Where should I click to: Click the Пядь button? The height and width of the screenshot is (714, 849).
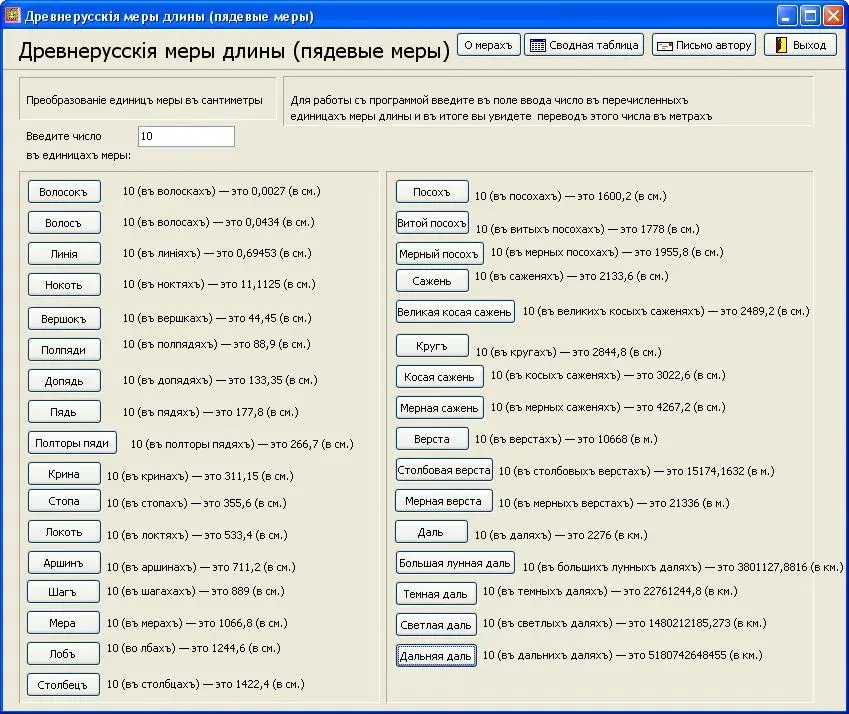pos(64,411)
